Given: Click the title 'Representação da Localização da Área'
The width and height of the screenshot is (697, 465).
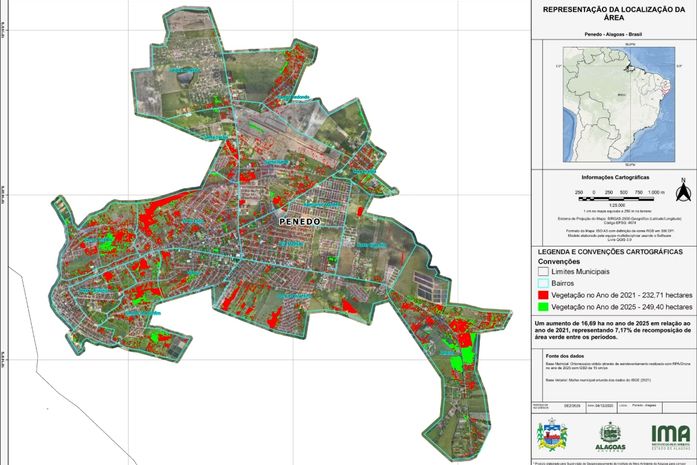Looking at the screenshot, I should (x=611, y=14).
